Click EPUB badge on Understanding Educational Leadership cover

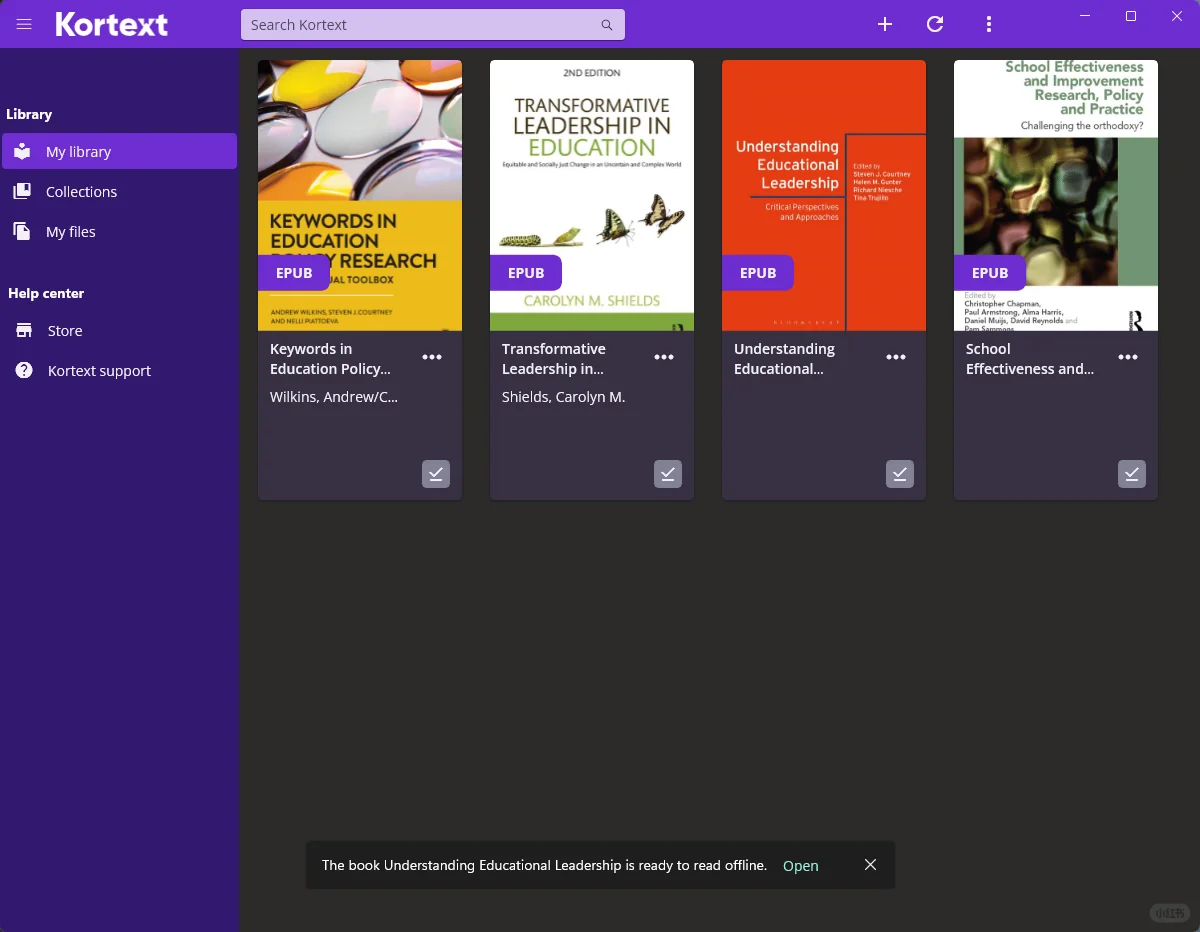click(758, 273)
